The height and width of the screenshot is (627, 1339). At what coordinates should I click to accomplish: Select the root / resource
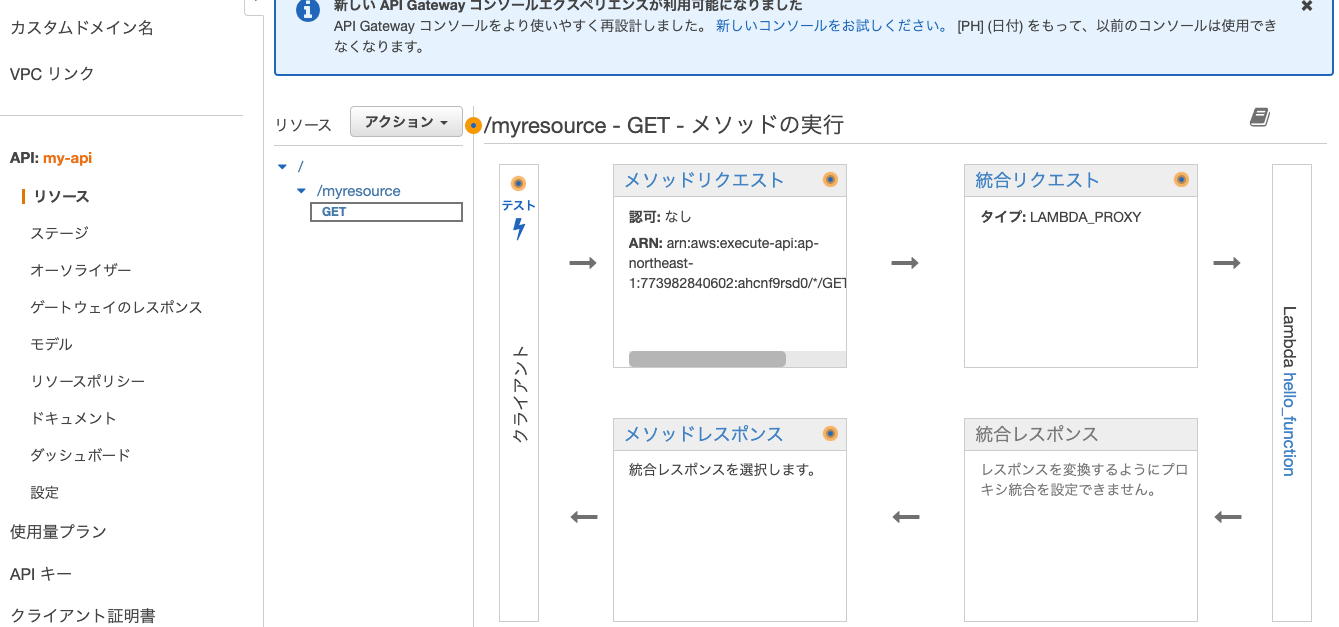pos(300,166)
